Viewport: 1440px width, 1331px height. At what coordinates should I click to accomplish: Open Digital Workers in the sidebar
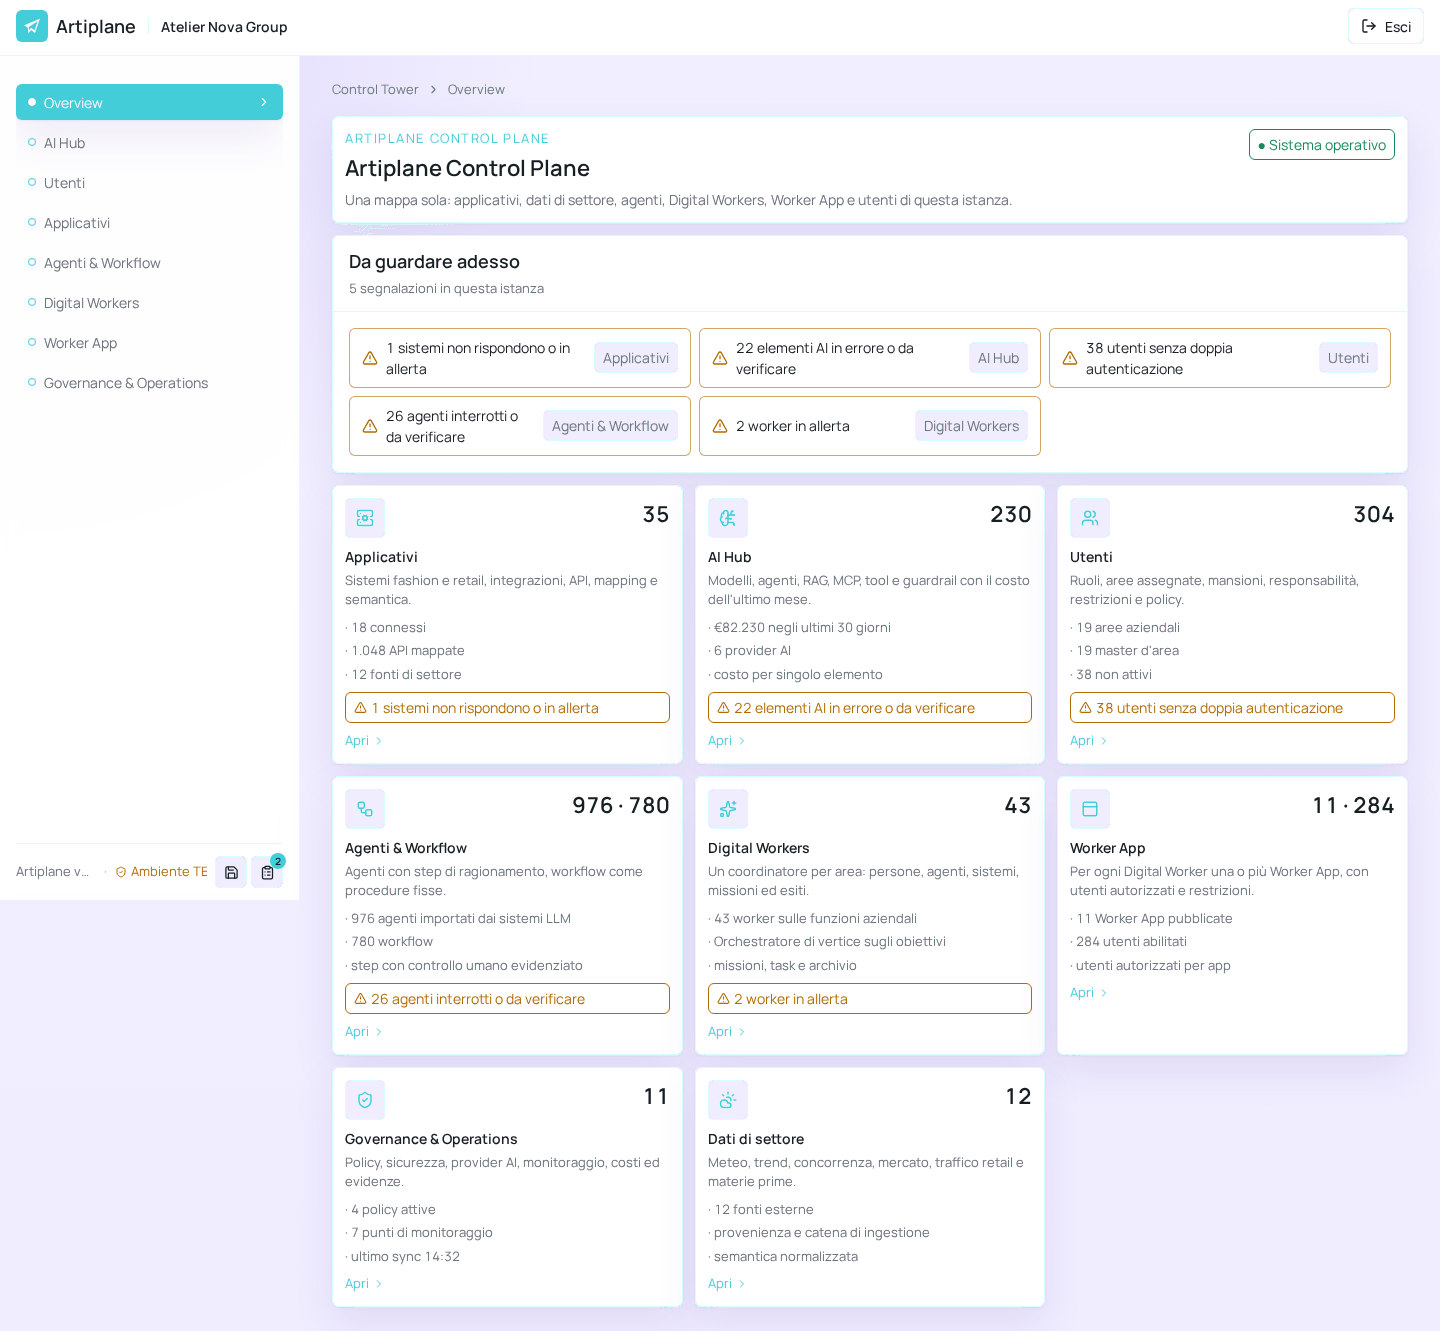[149, 303]
